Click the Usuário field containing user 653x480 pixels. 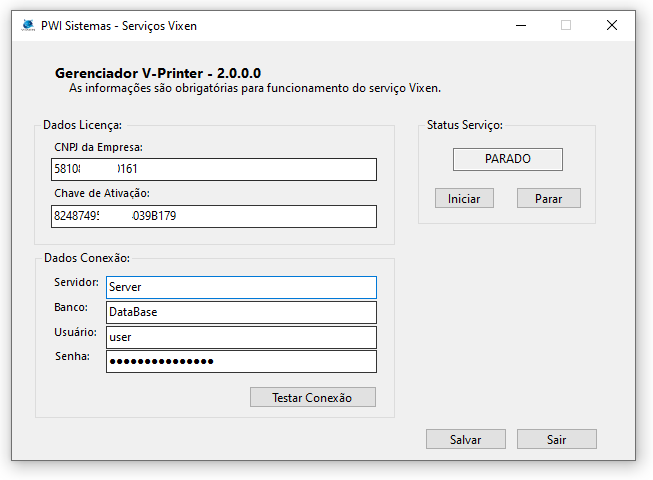tap(241, 337)
